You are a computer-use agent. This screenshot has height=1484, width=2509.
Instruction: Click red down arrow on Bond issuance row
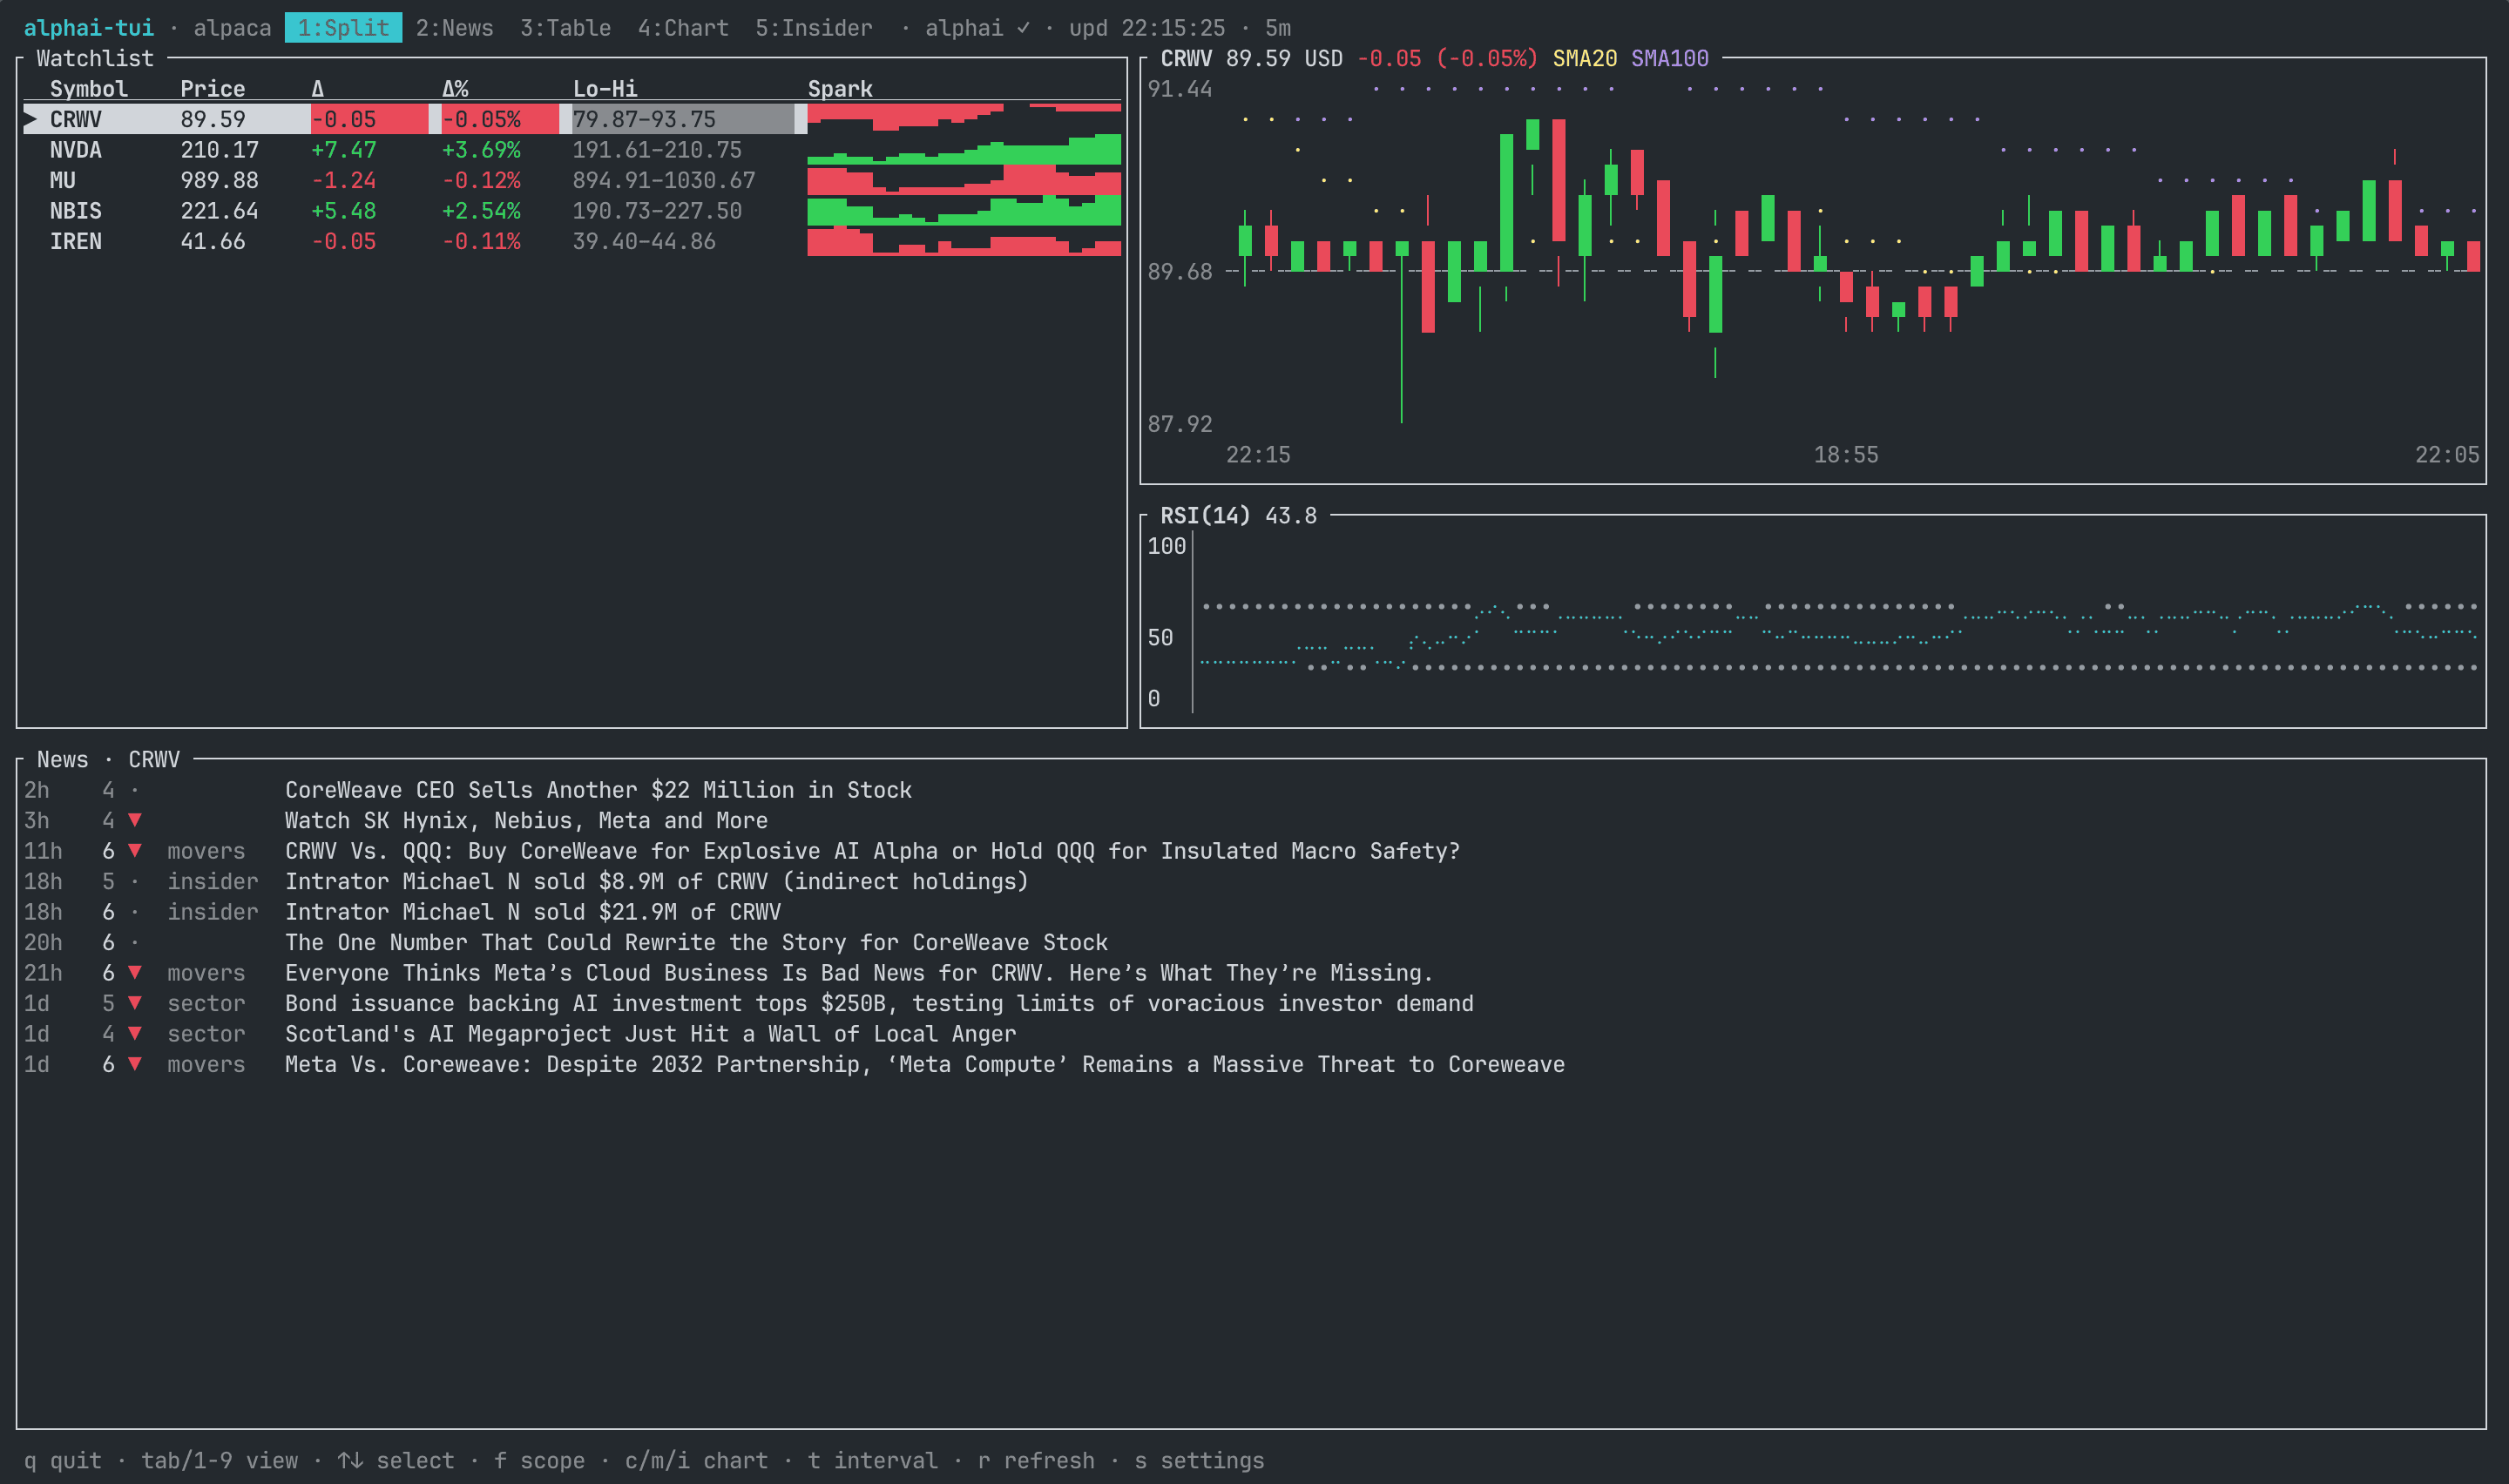[x=135, y=1003]
